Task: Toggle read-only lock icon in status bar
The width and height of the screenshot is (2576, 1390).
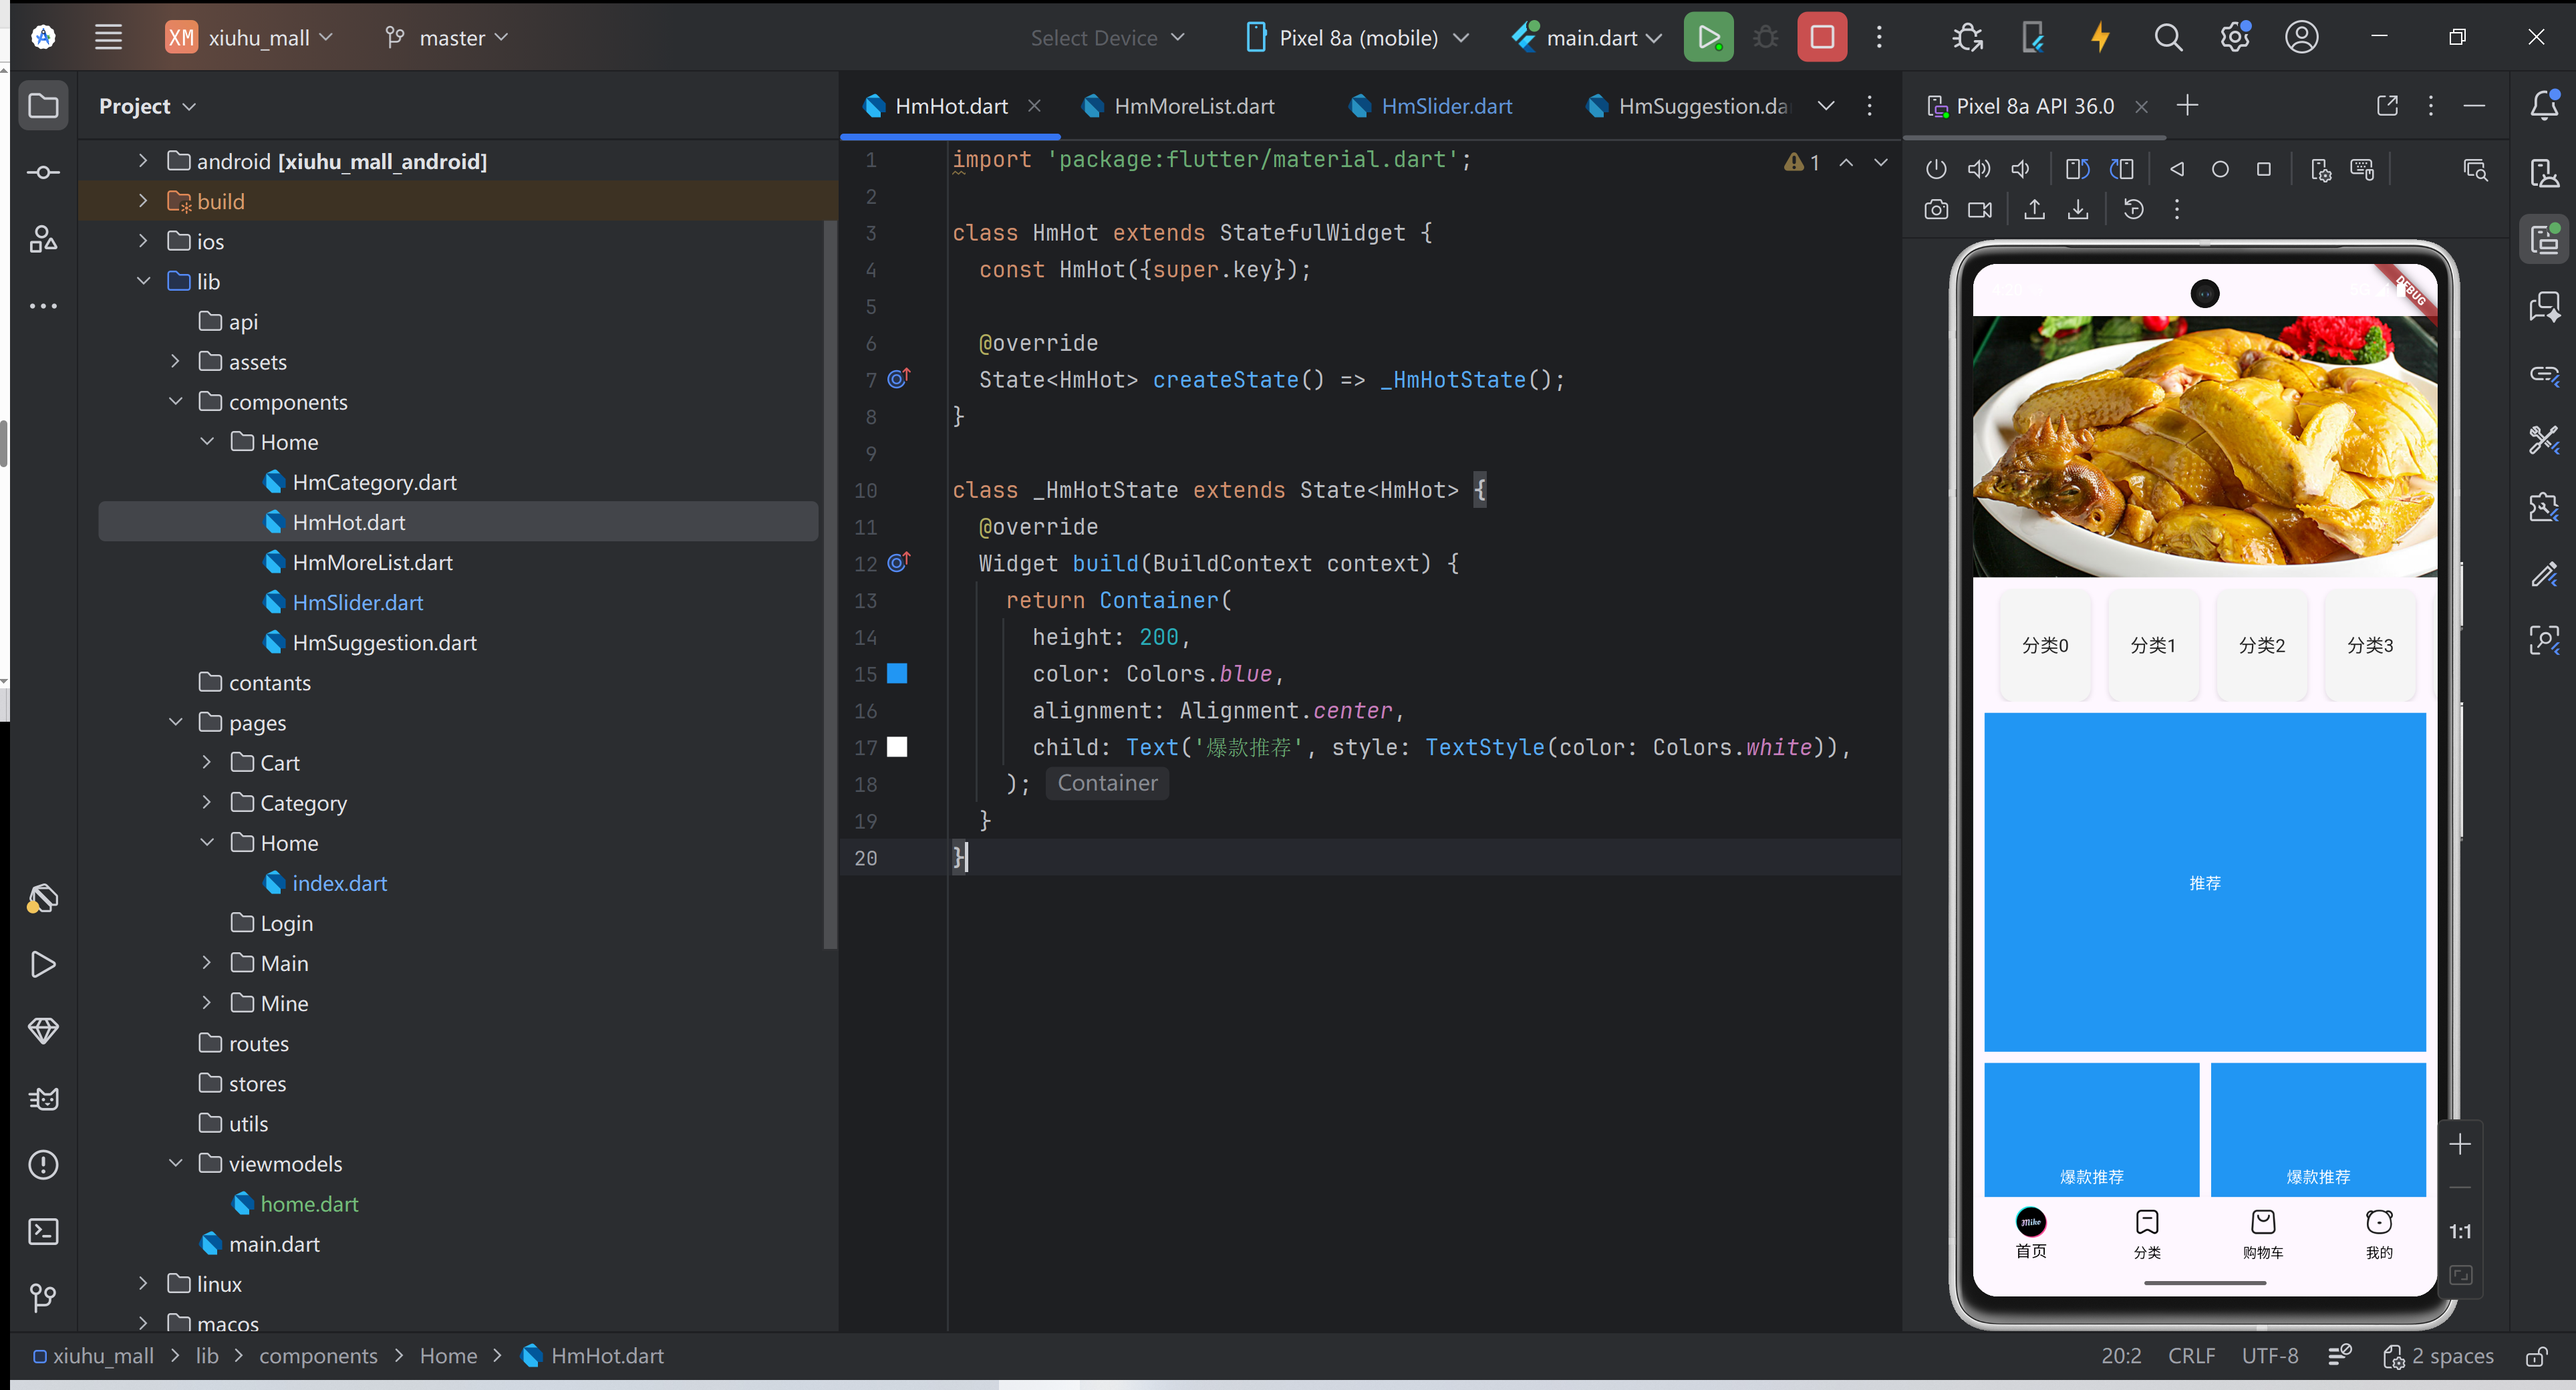Action: coord(2536,1356)
